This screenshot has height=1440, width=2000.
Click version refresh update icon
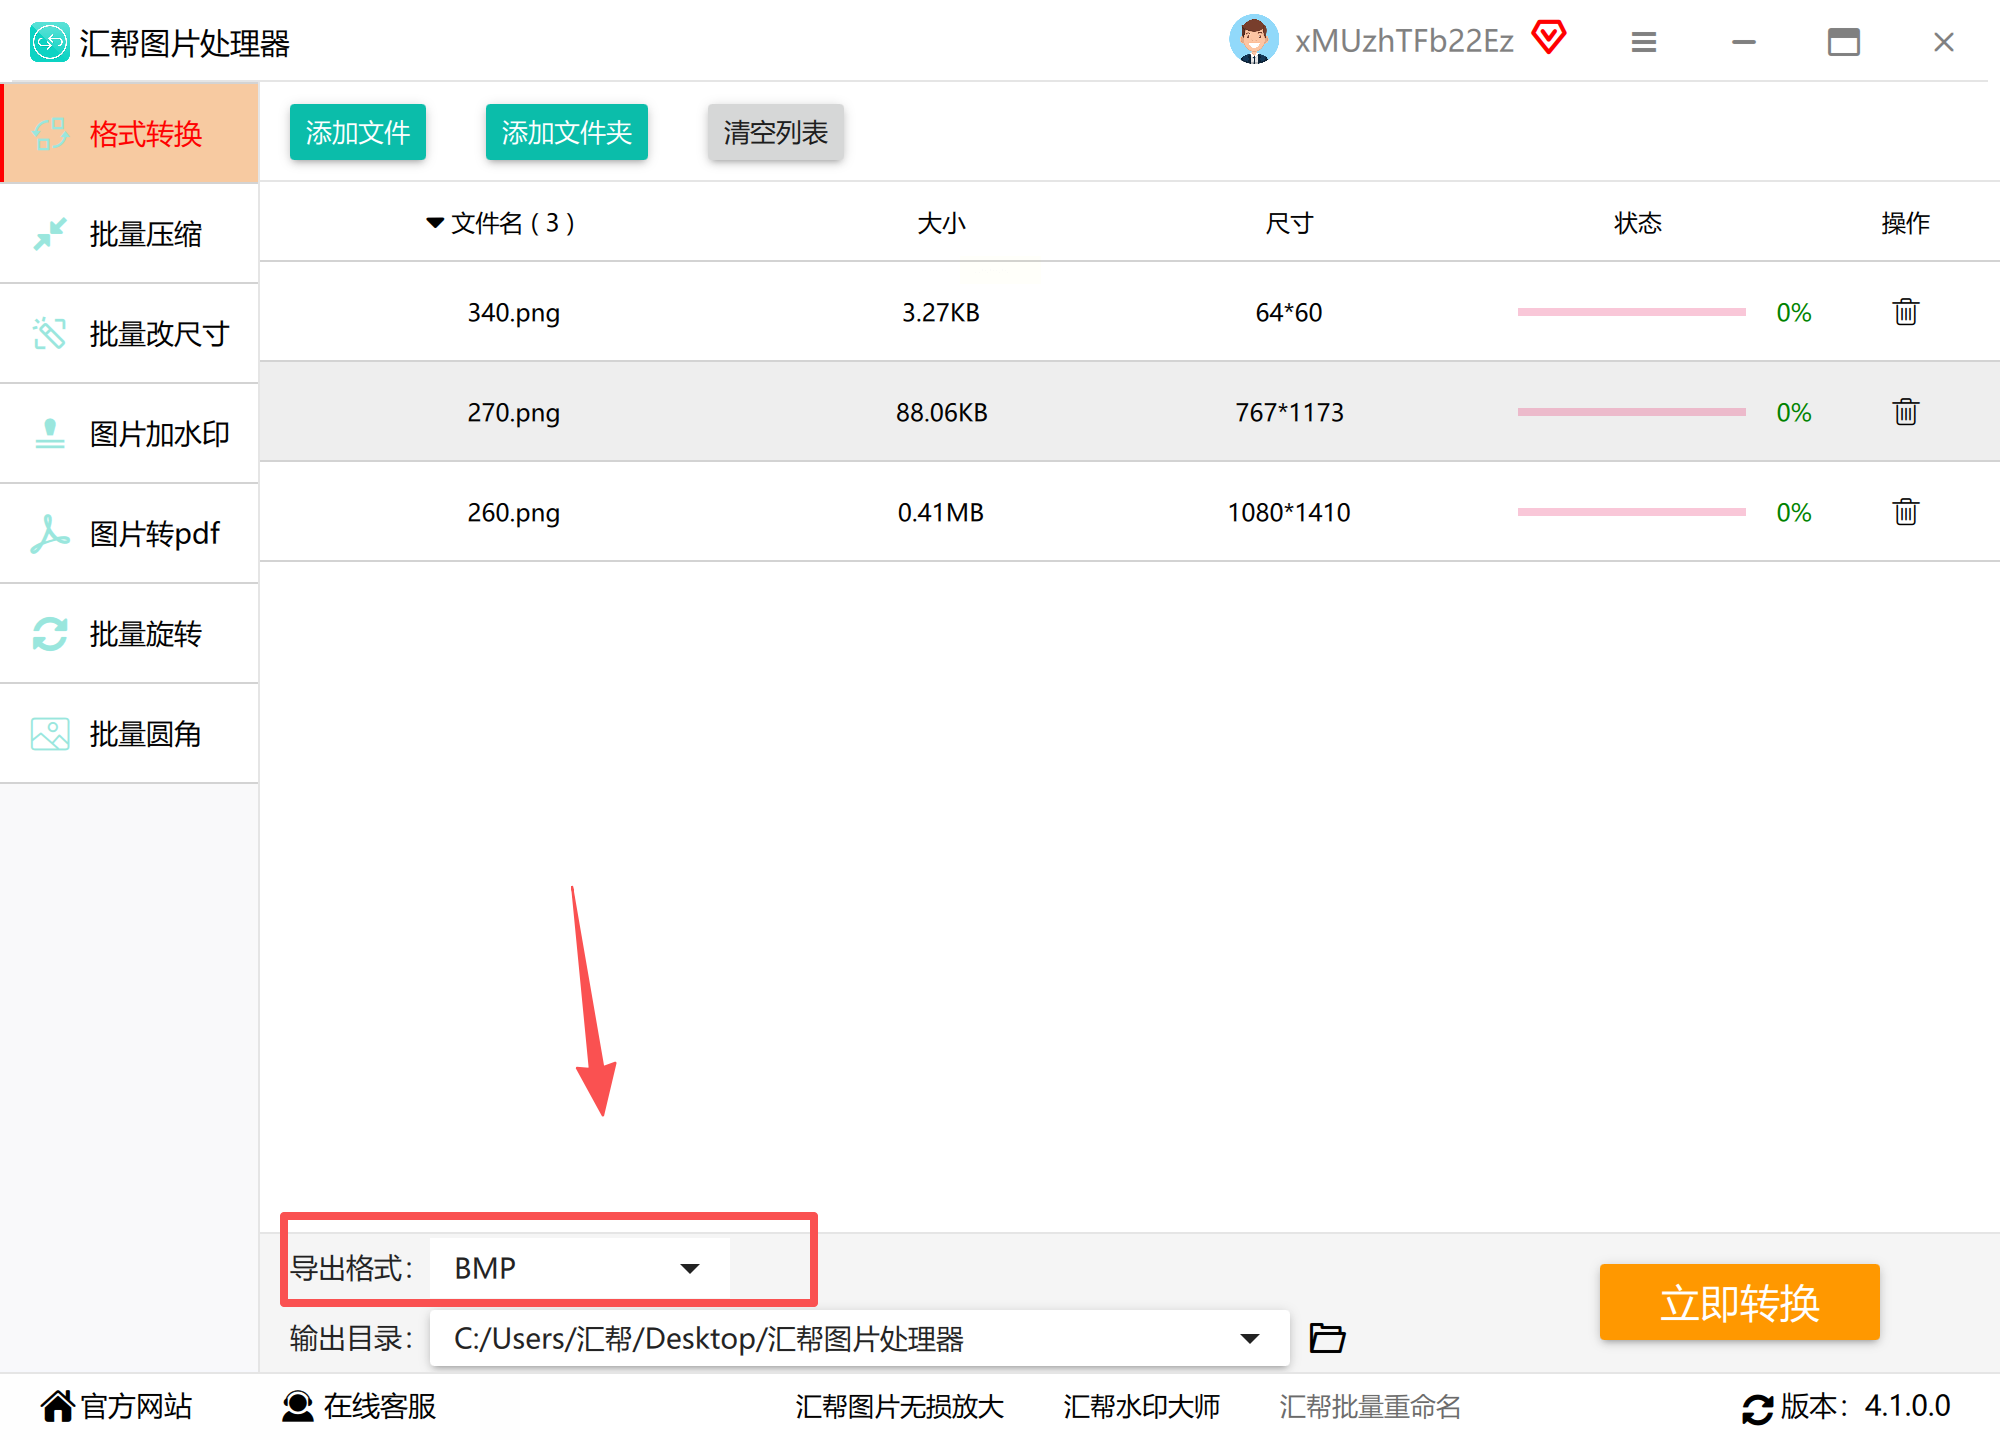tap(1757, 1408)
